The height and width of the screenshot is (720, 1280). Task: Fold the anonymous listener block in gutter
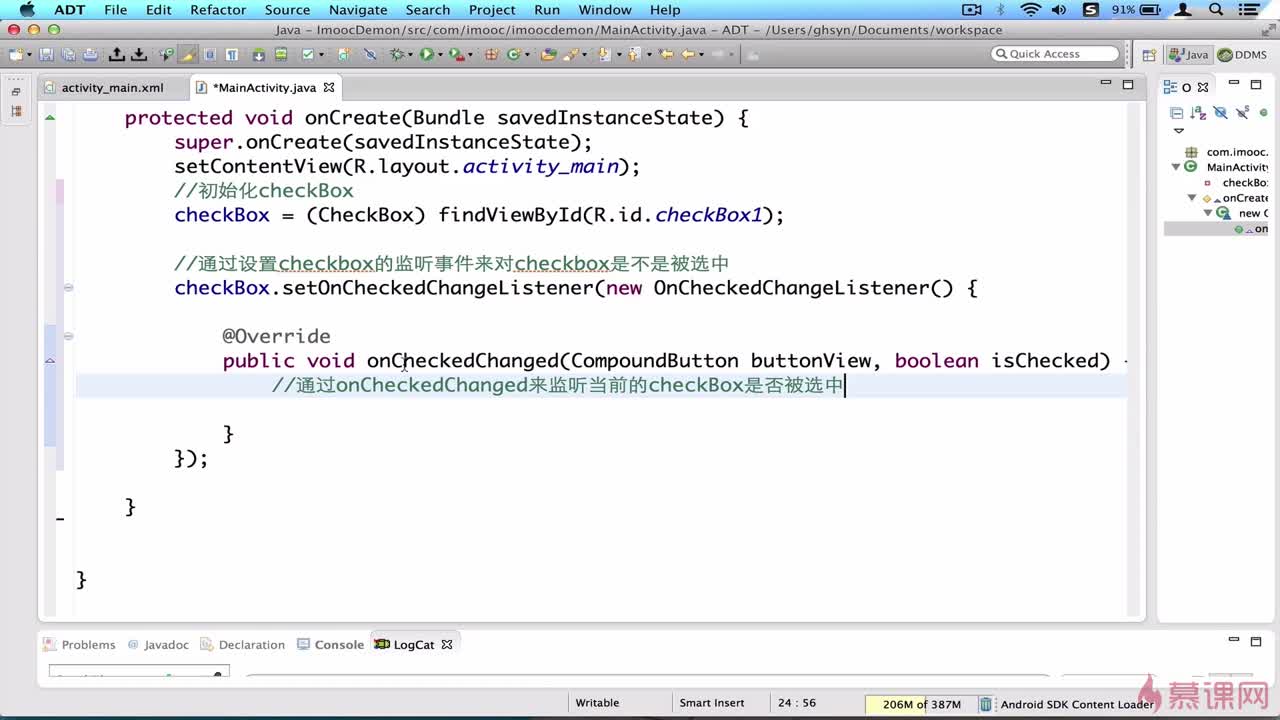coord(68,288)
